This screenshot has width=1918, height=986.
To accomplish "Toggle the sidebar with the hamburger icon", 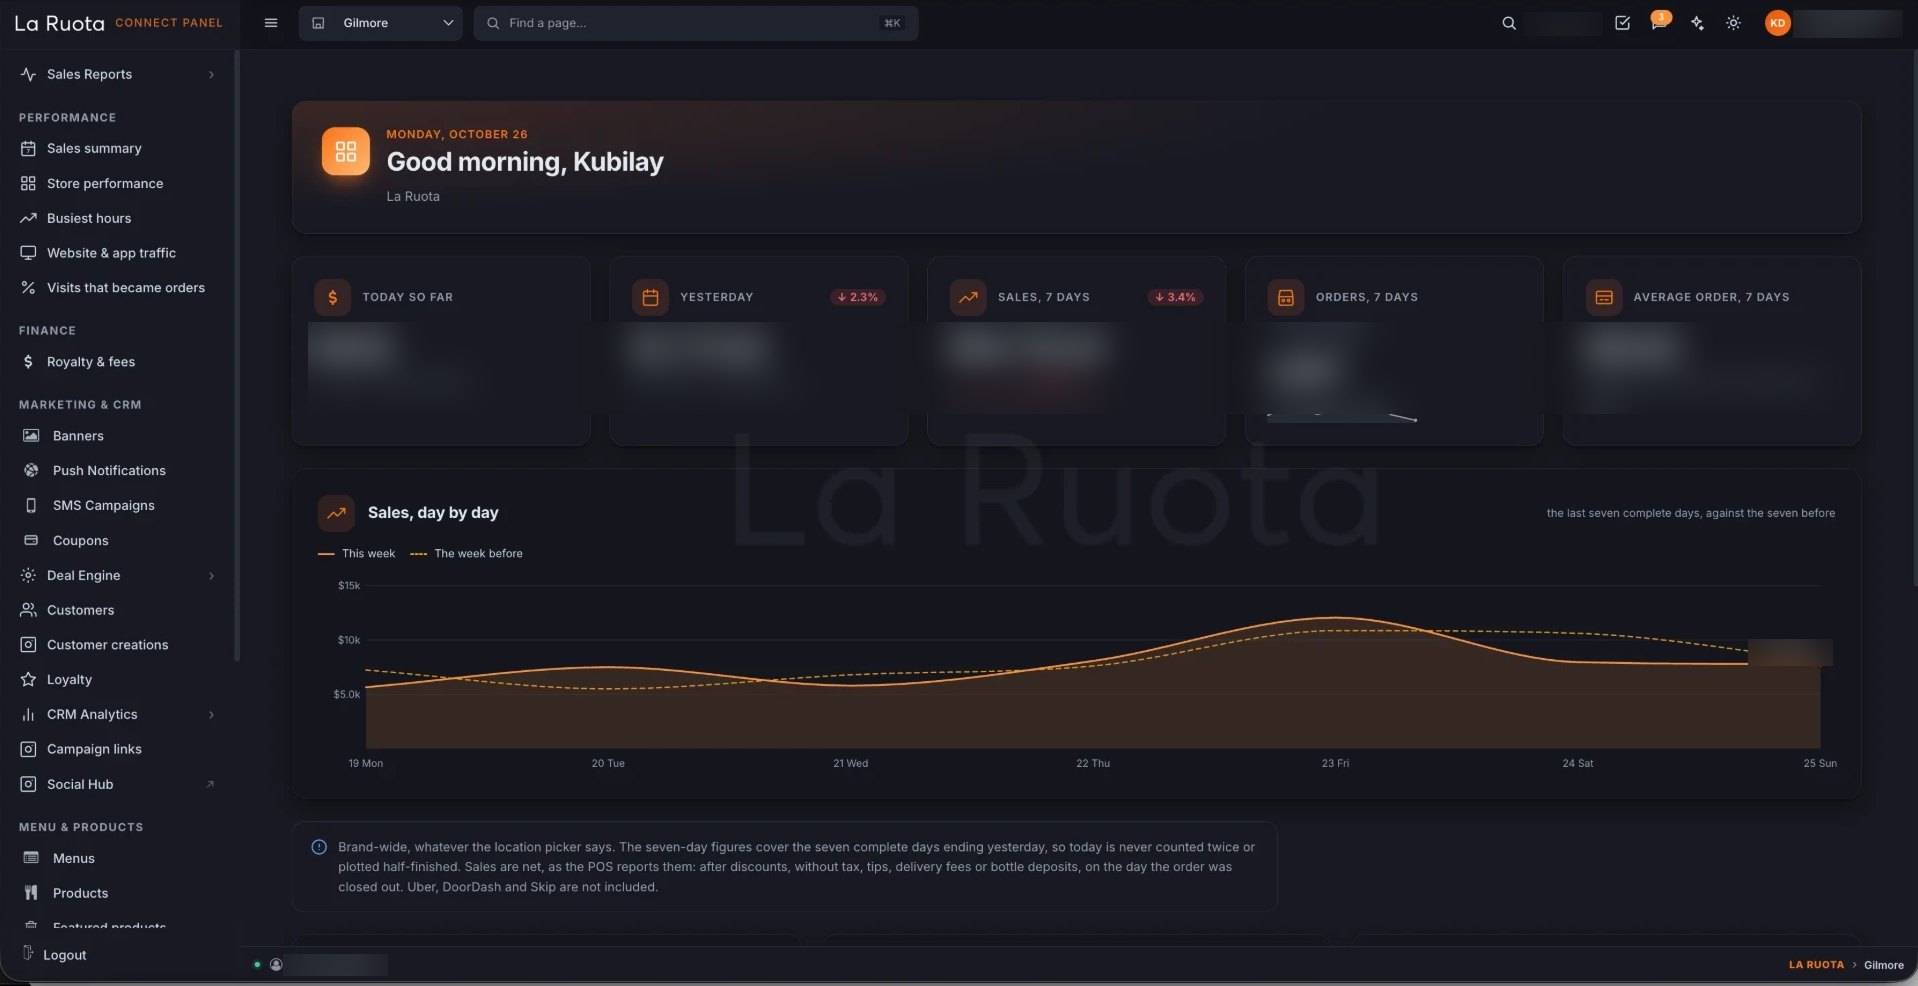I will [x=270, y=23].
